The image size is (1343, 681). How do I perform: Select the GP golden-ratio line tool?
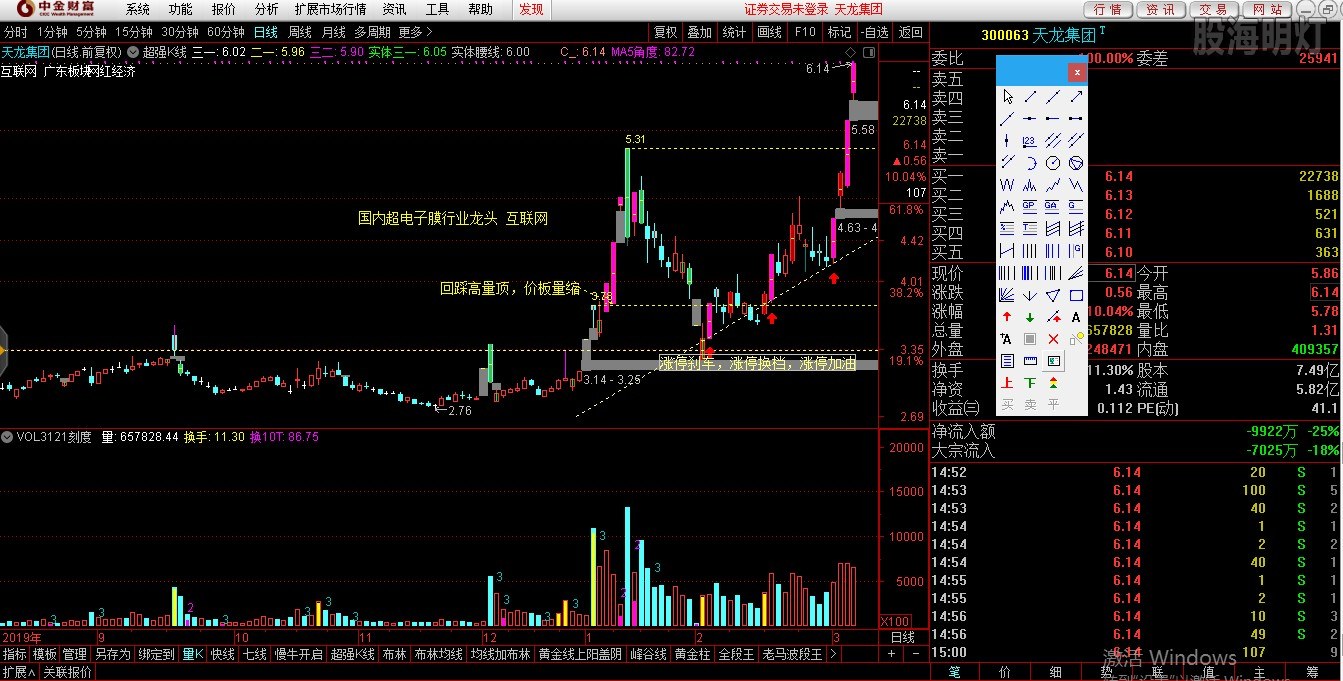(1029, 207)
